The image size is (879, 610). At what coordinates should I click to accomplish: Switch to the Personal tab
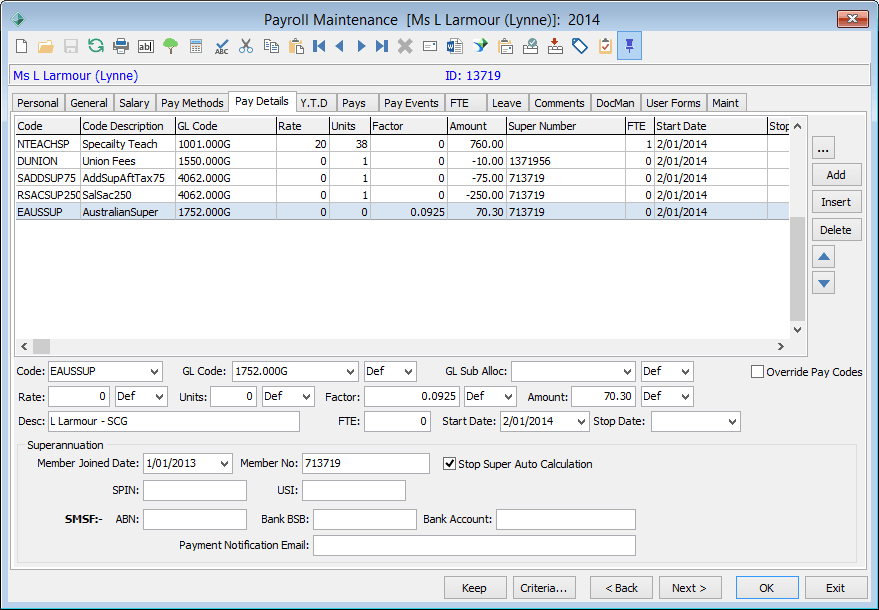click(x=38, y=103)
